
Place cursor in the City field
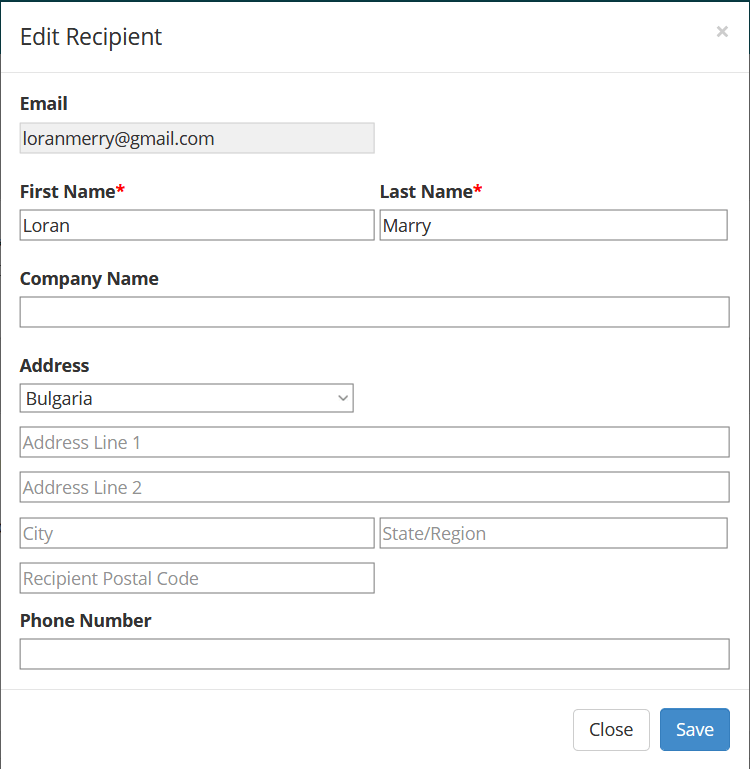[x=197, y=533]
